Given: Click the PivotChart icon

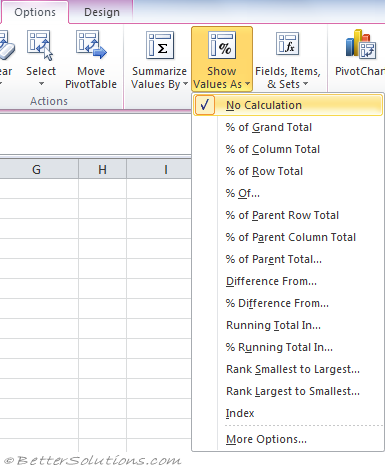Looking at the screenshot, I should [x=361, y=44].
